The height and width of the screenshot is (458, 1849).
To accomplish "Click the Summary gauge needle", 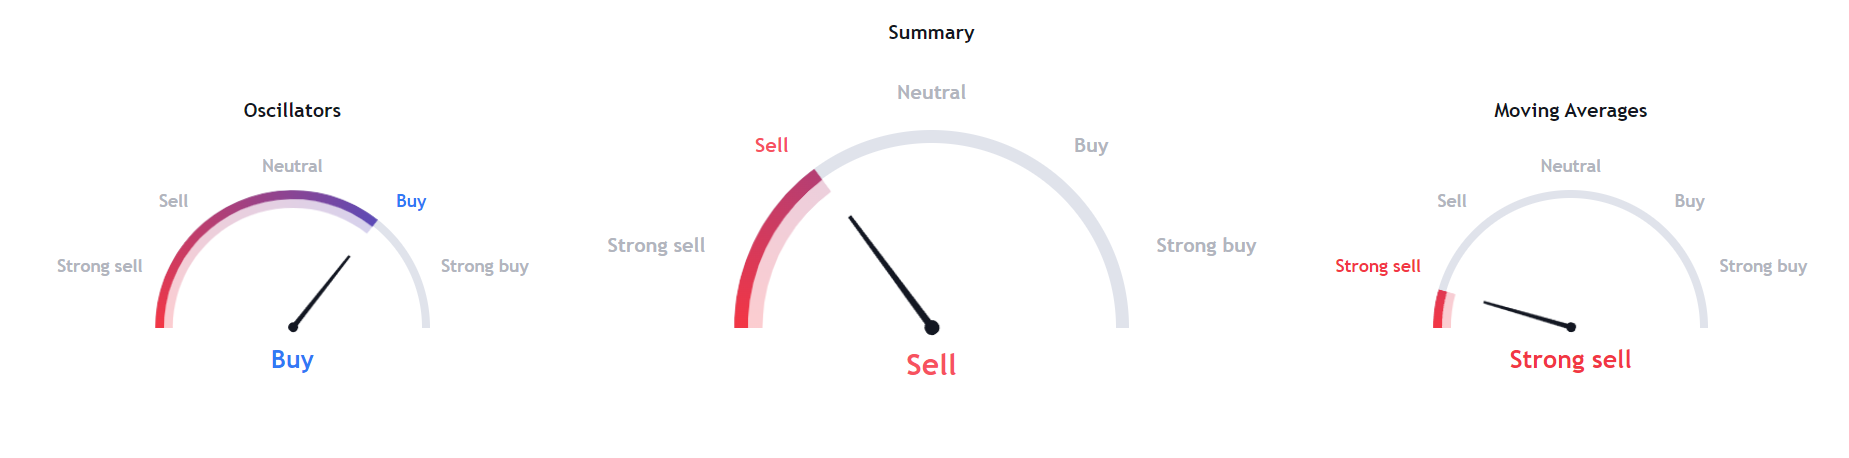I will click(892, 273).
